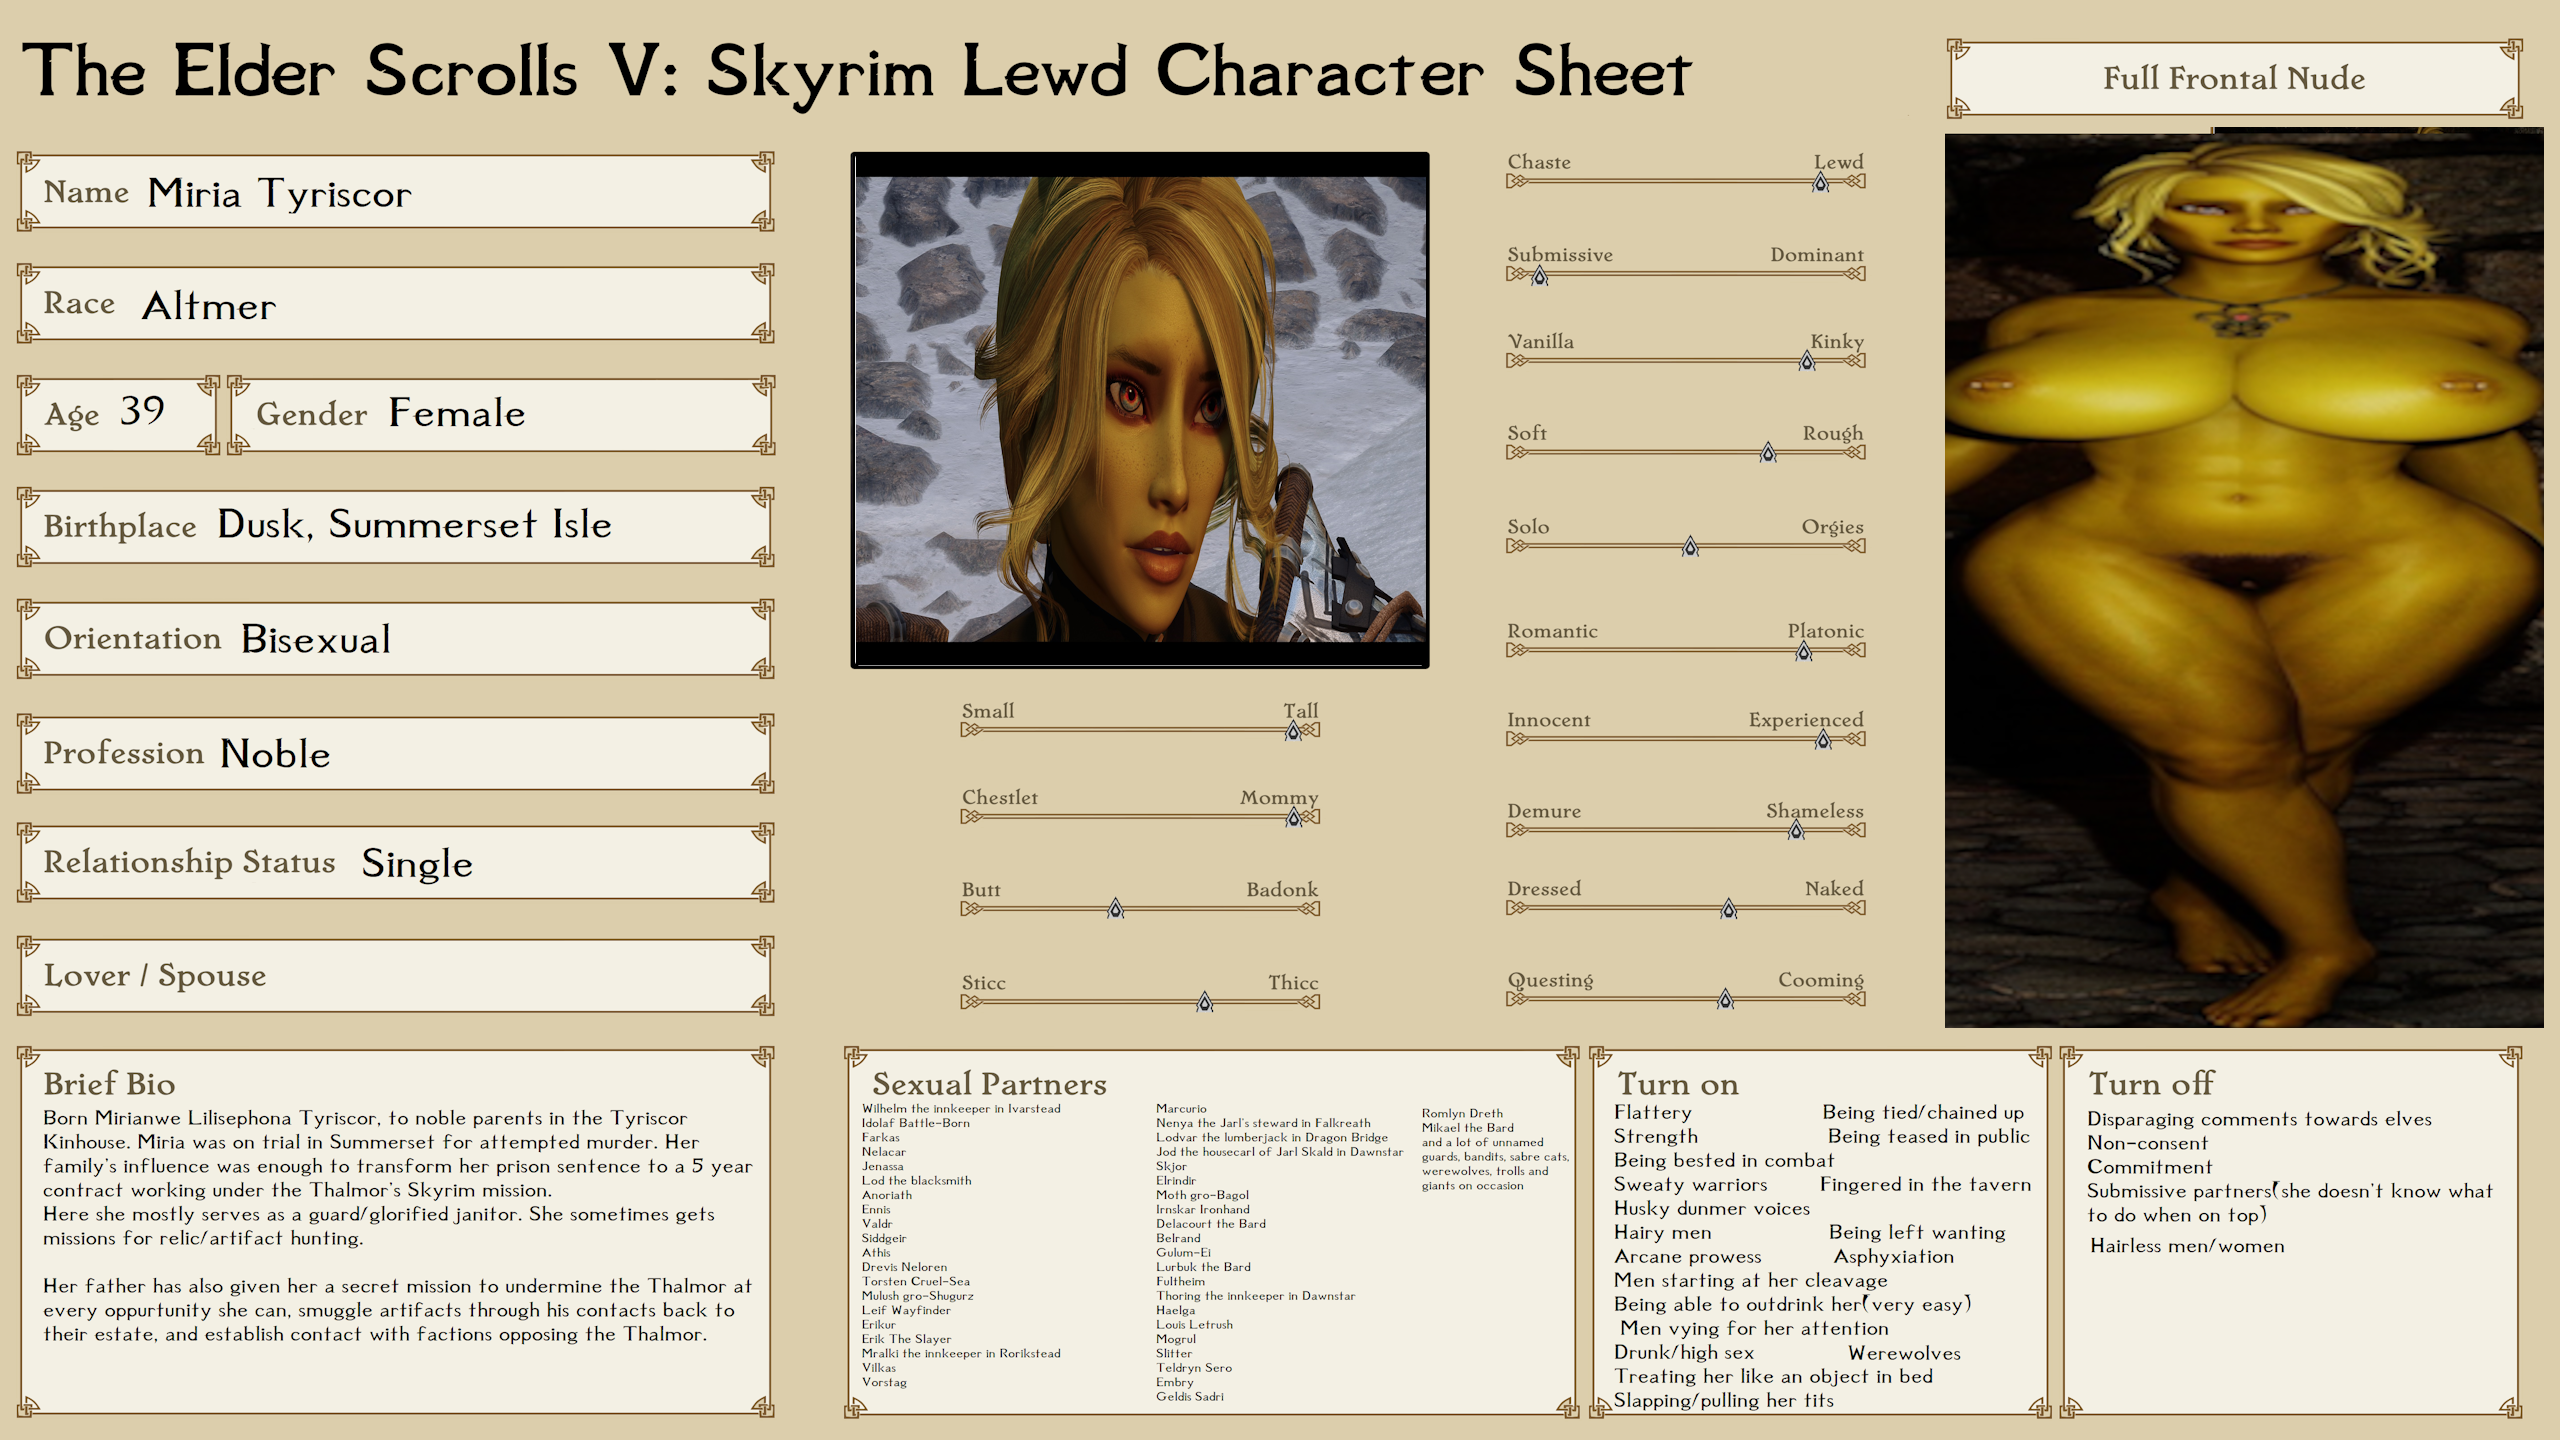Select the Romlyn Dreth entry

coord(1462,1113)
